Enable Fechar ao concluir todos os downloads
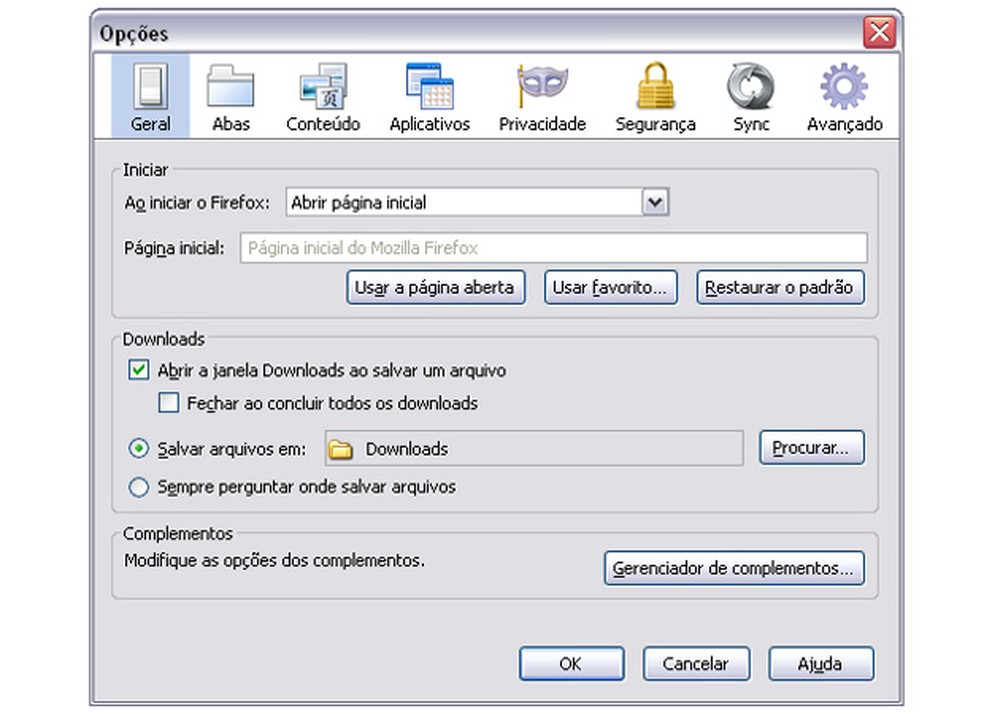This screenshot has height=714, width=984. tap(168, 402)
